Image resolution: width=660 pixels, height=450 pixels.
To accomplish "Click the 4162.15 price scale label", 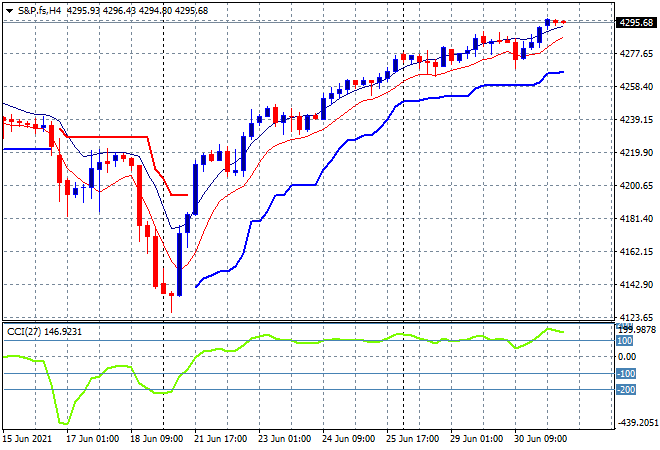I will pyautogui.click(x=636, y=251).
